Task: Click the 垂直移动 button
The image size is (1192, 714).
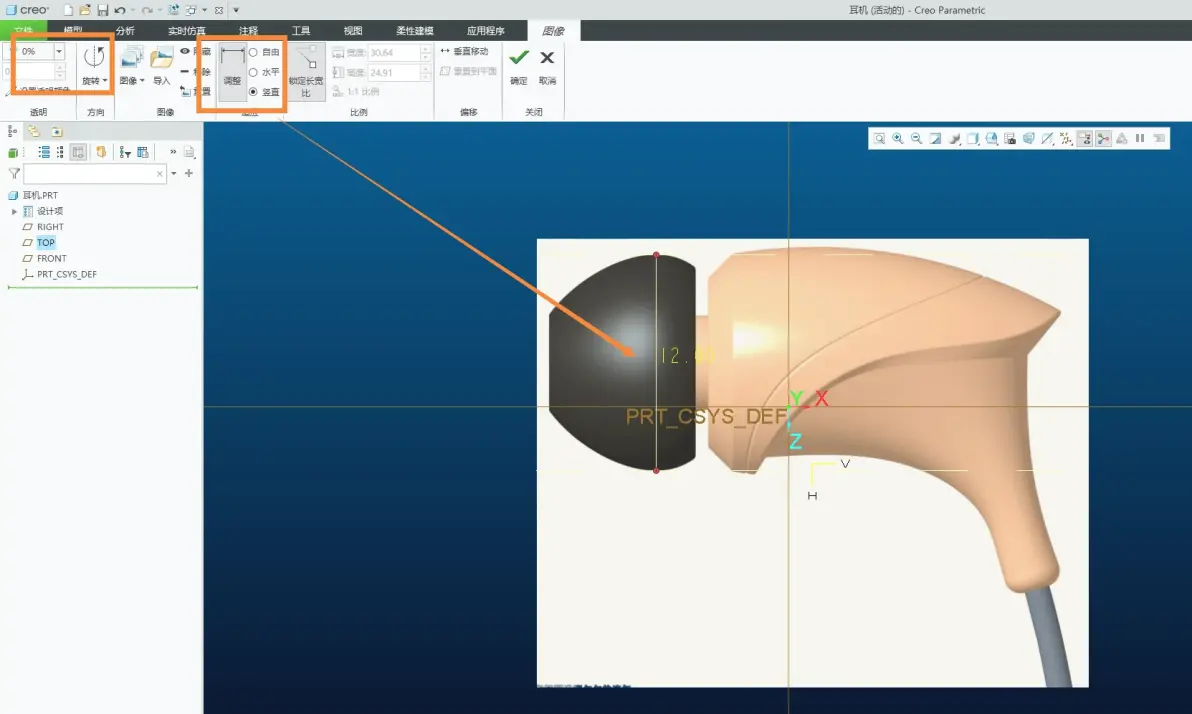Action: pyautogui.click(x=464, y=51)
